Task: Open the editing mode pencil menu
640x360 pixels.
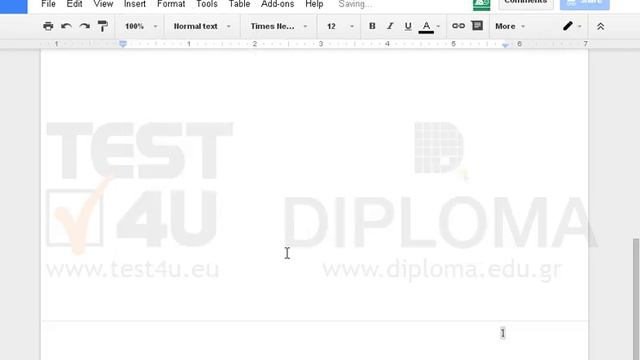Action: point(572,26)
